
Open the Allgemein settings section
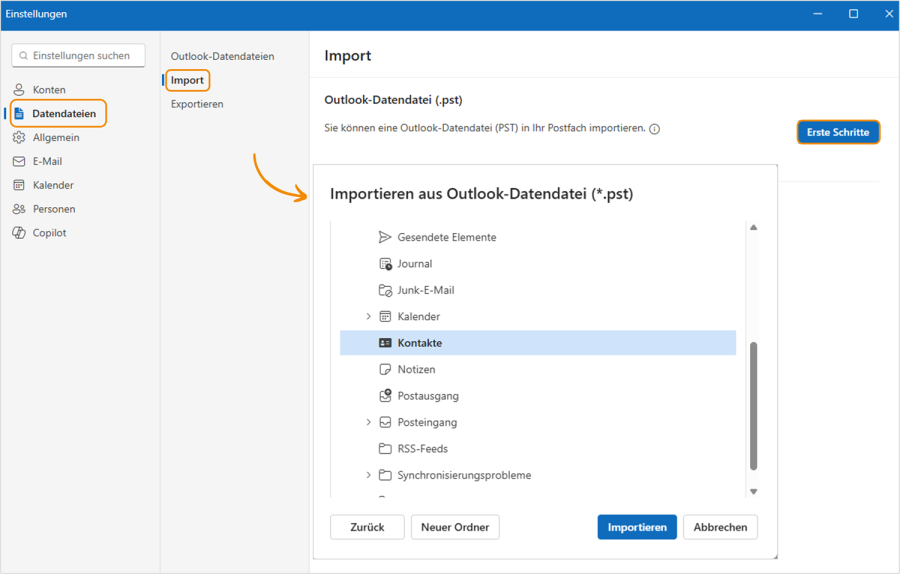[x=56, y=137]
